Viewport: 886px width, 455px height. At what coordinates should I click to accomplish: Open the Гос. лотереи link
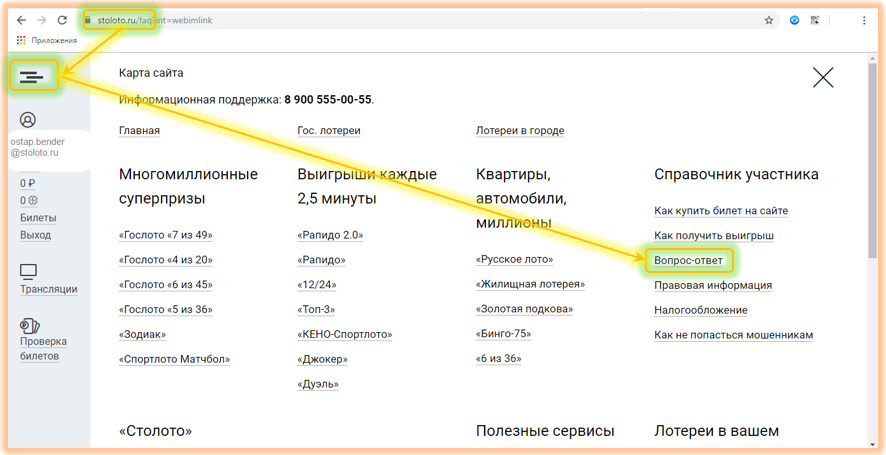329,131
